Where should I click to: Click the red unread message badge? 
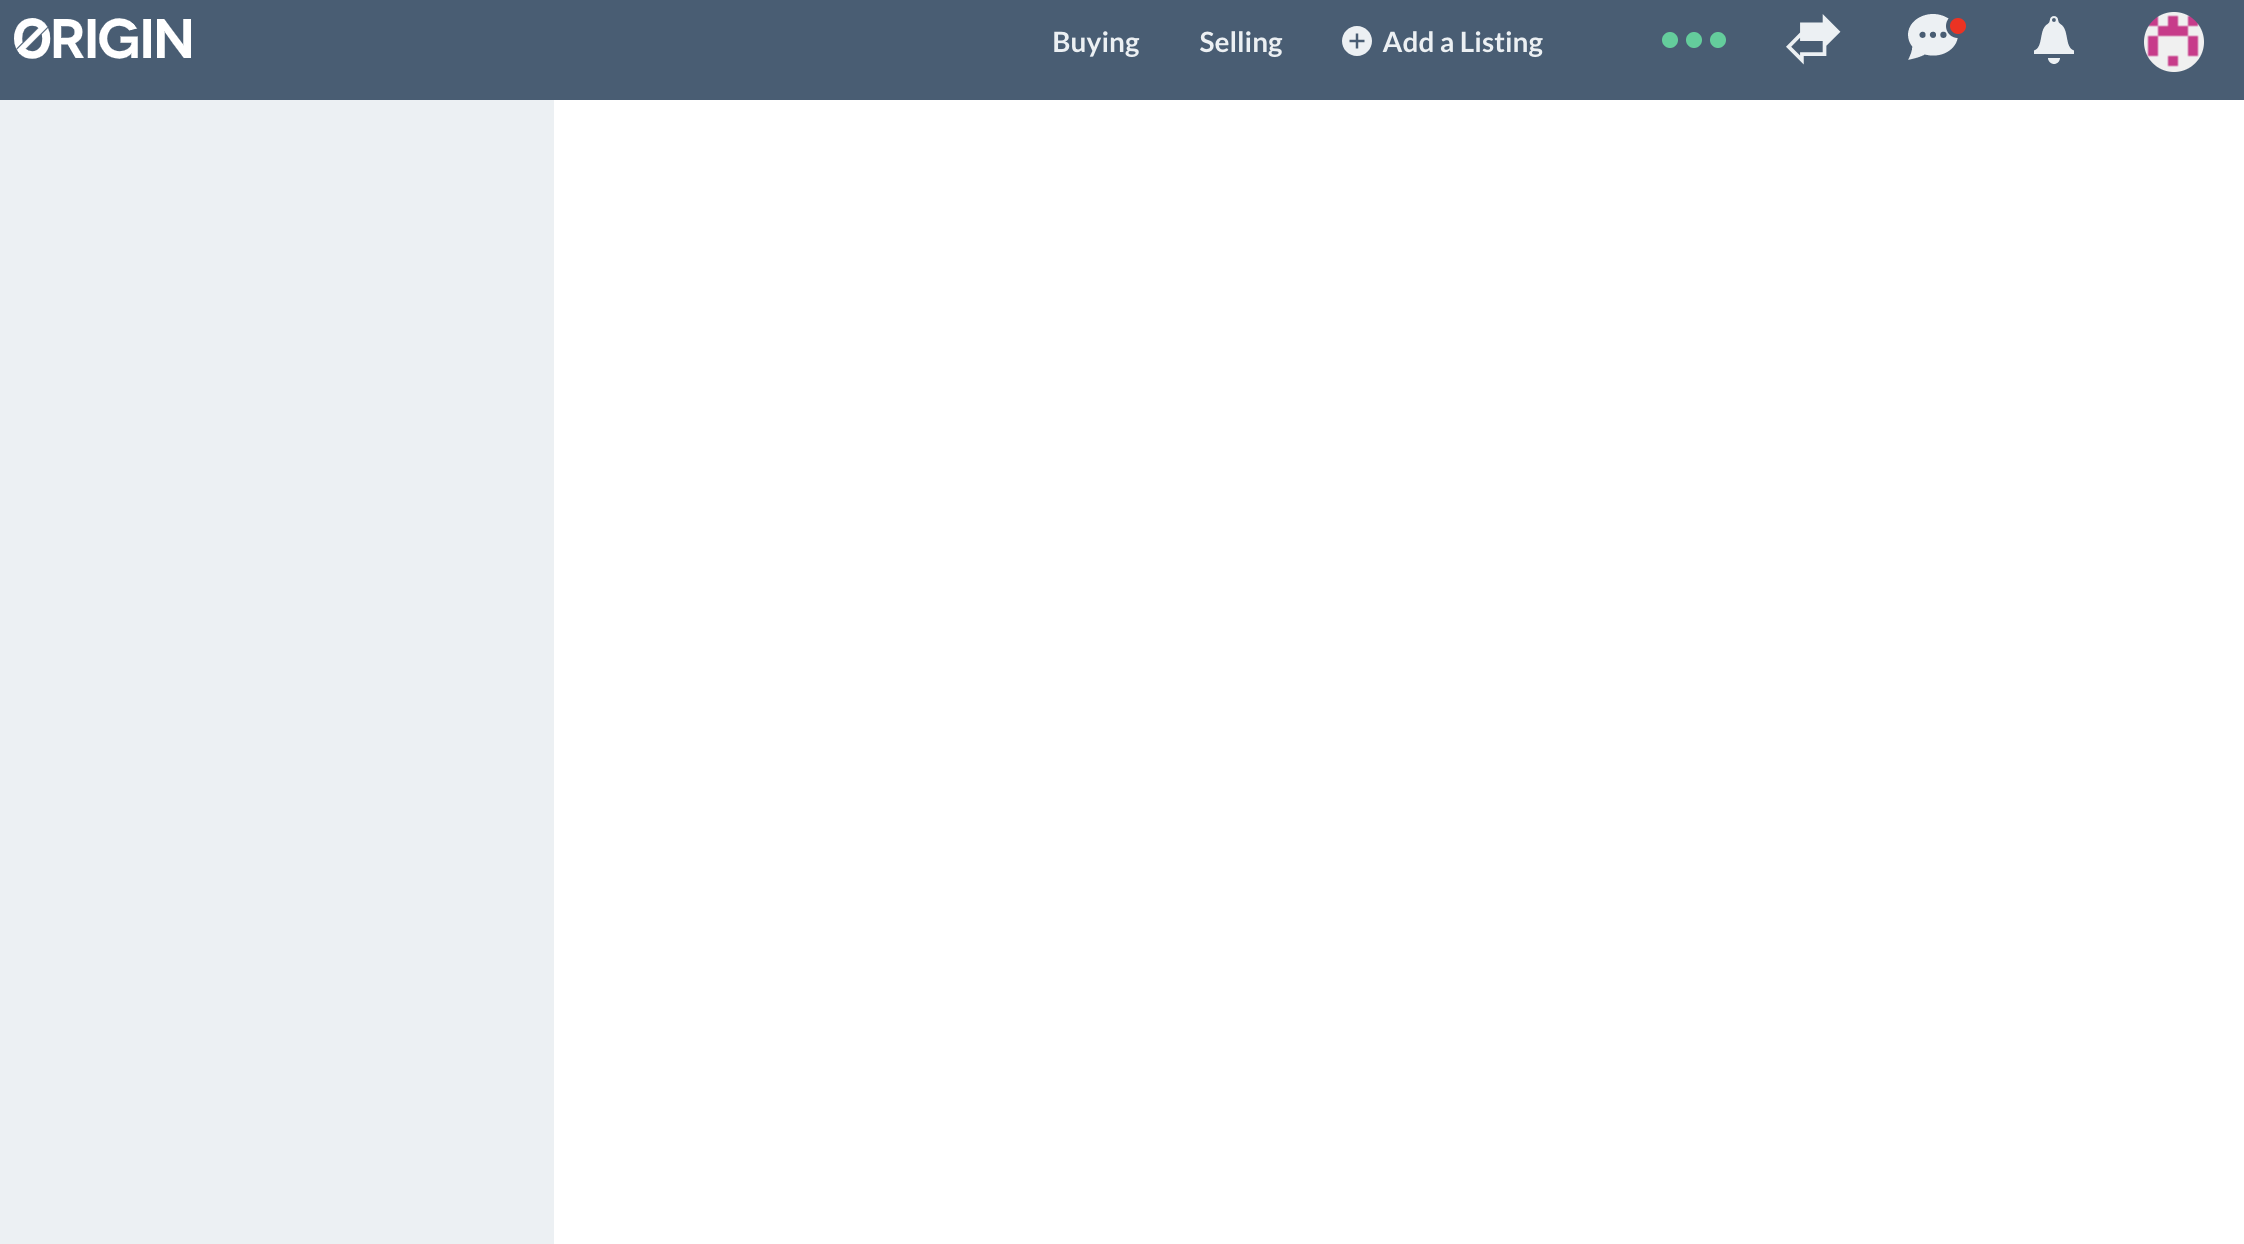point(1956,26)
